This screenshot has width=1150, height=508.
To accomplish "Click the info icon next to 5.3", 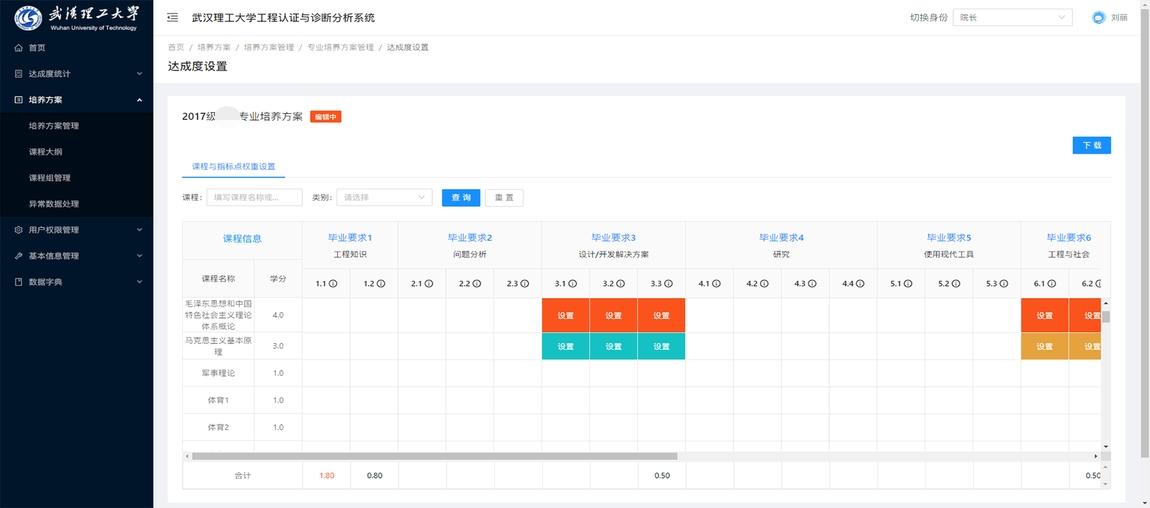I will pyautogui.click(x=1003, y=284).
